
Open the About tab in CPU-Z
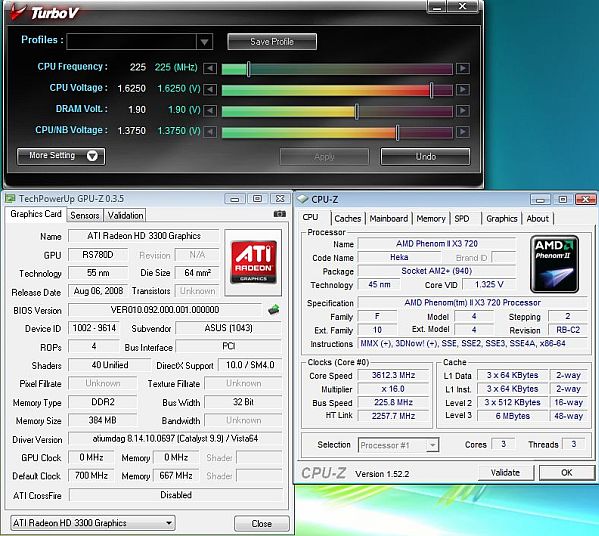point(537,219)
